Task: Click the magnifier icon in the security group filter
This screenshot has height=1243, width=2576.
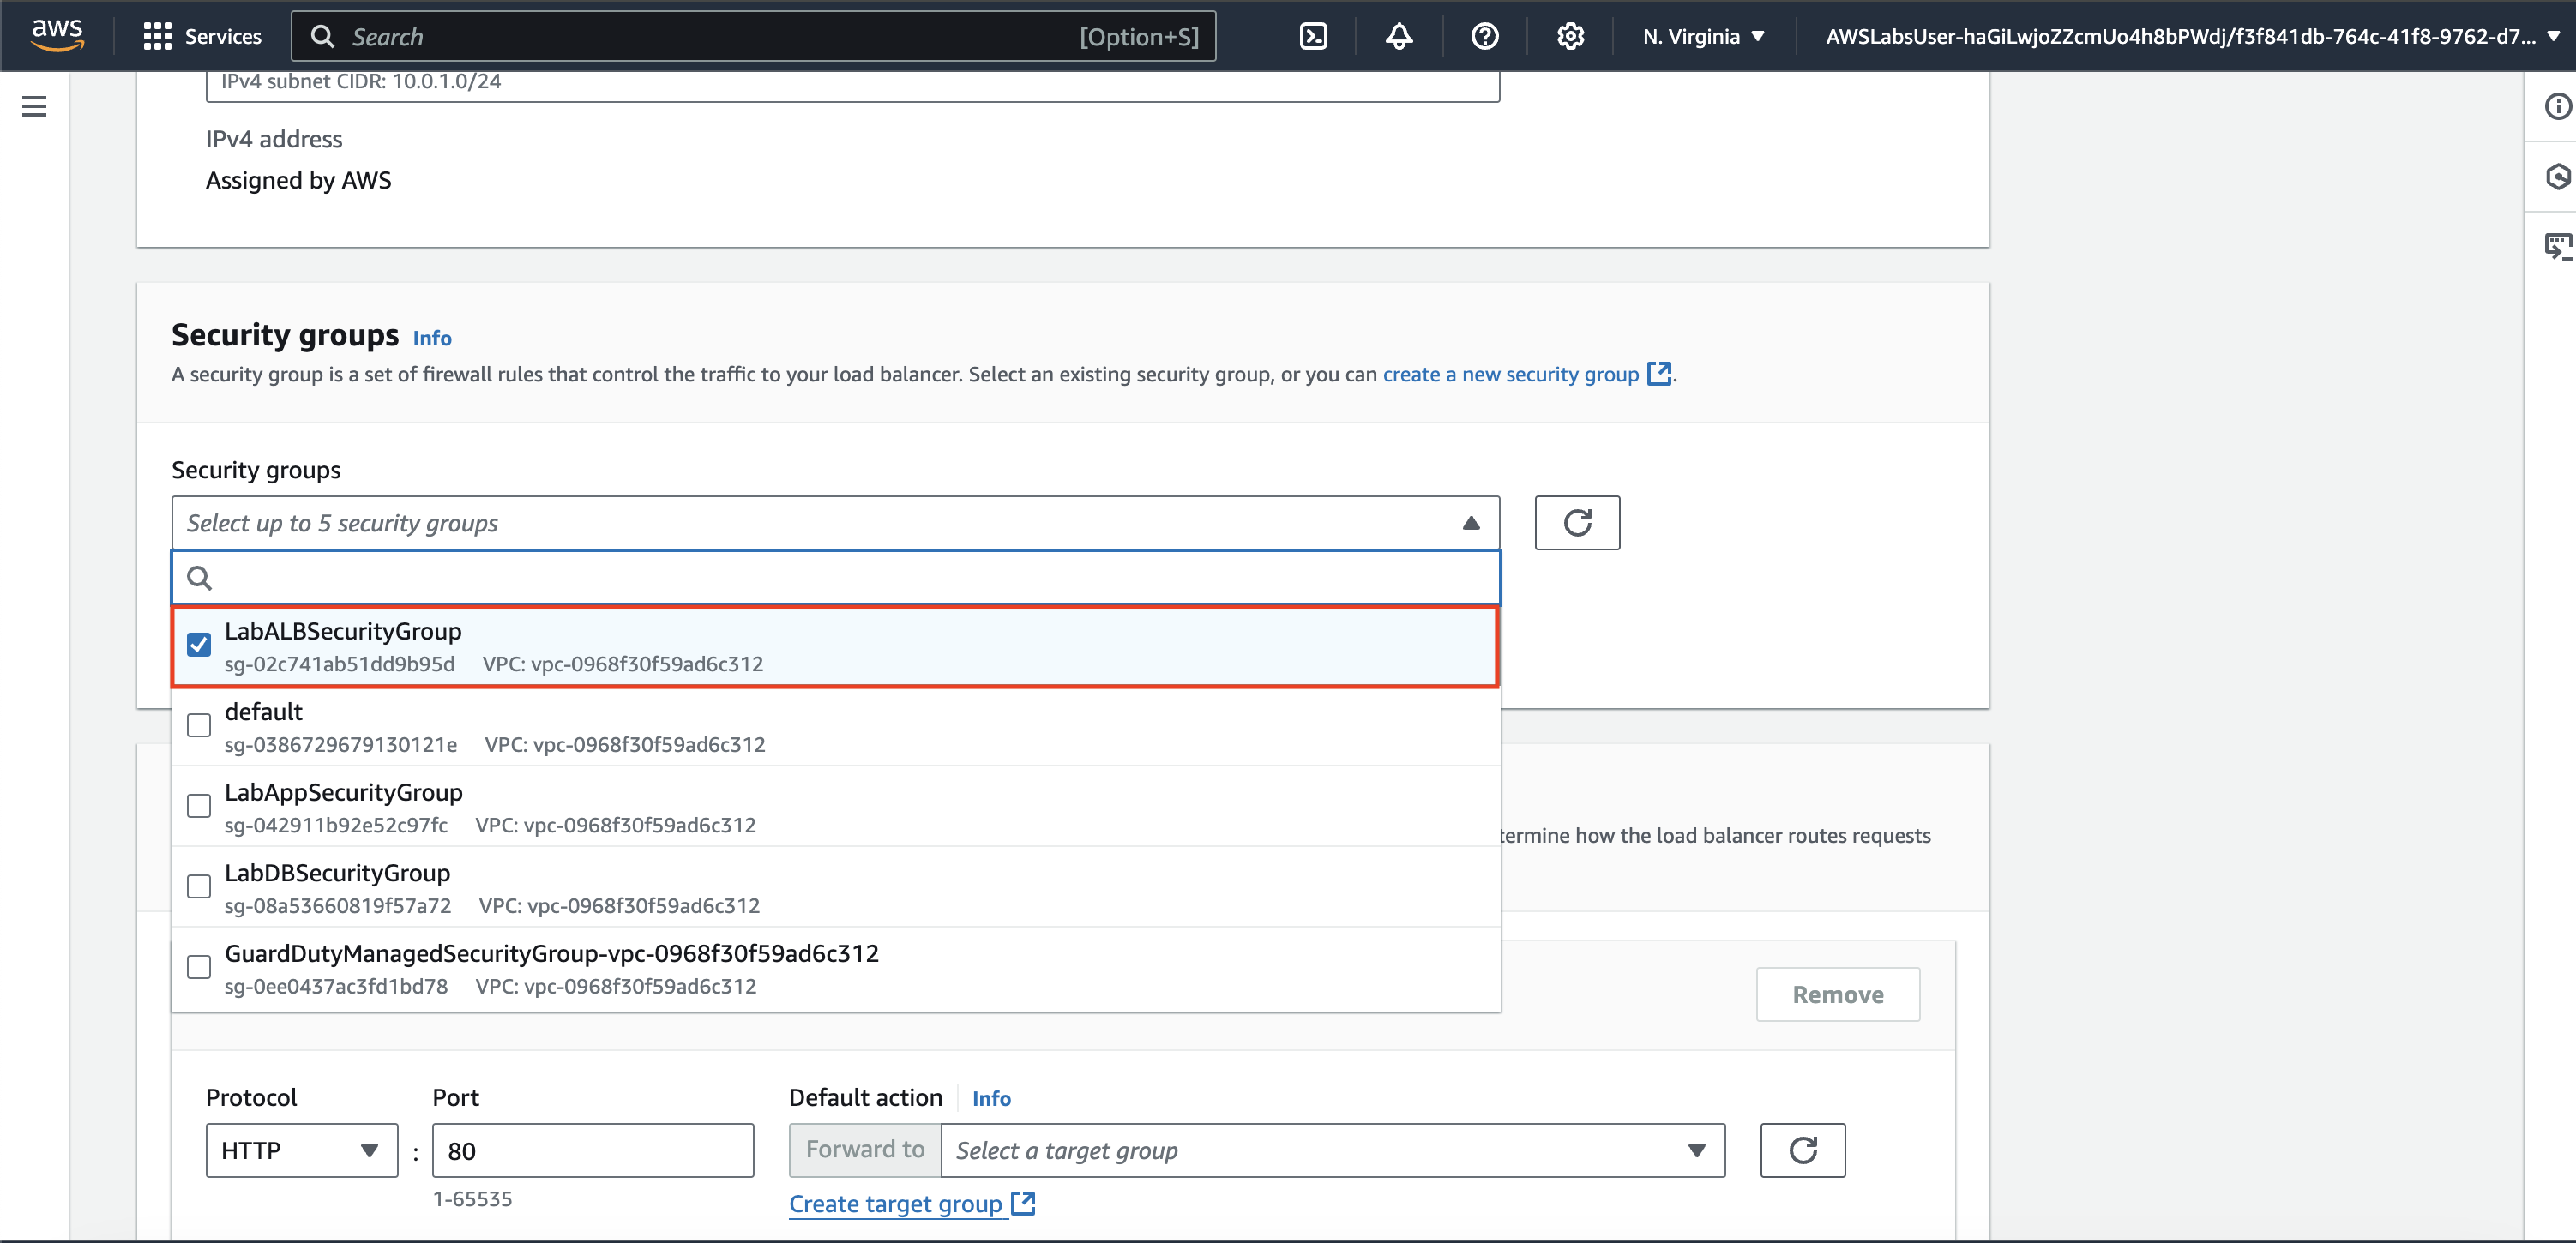Action: pos(199,578)
